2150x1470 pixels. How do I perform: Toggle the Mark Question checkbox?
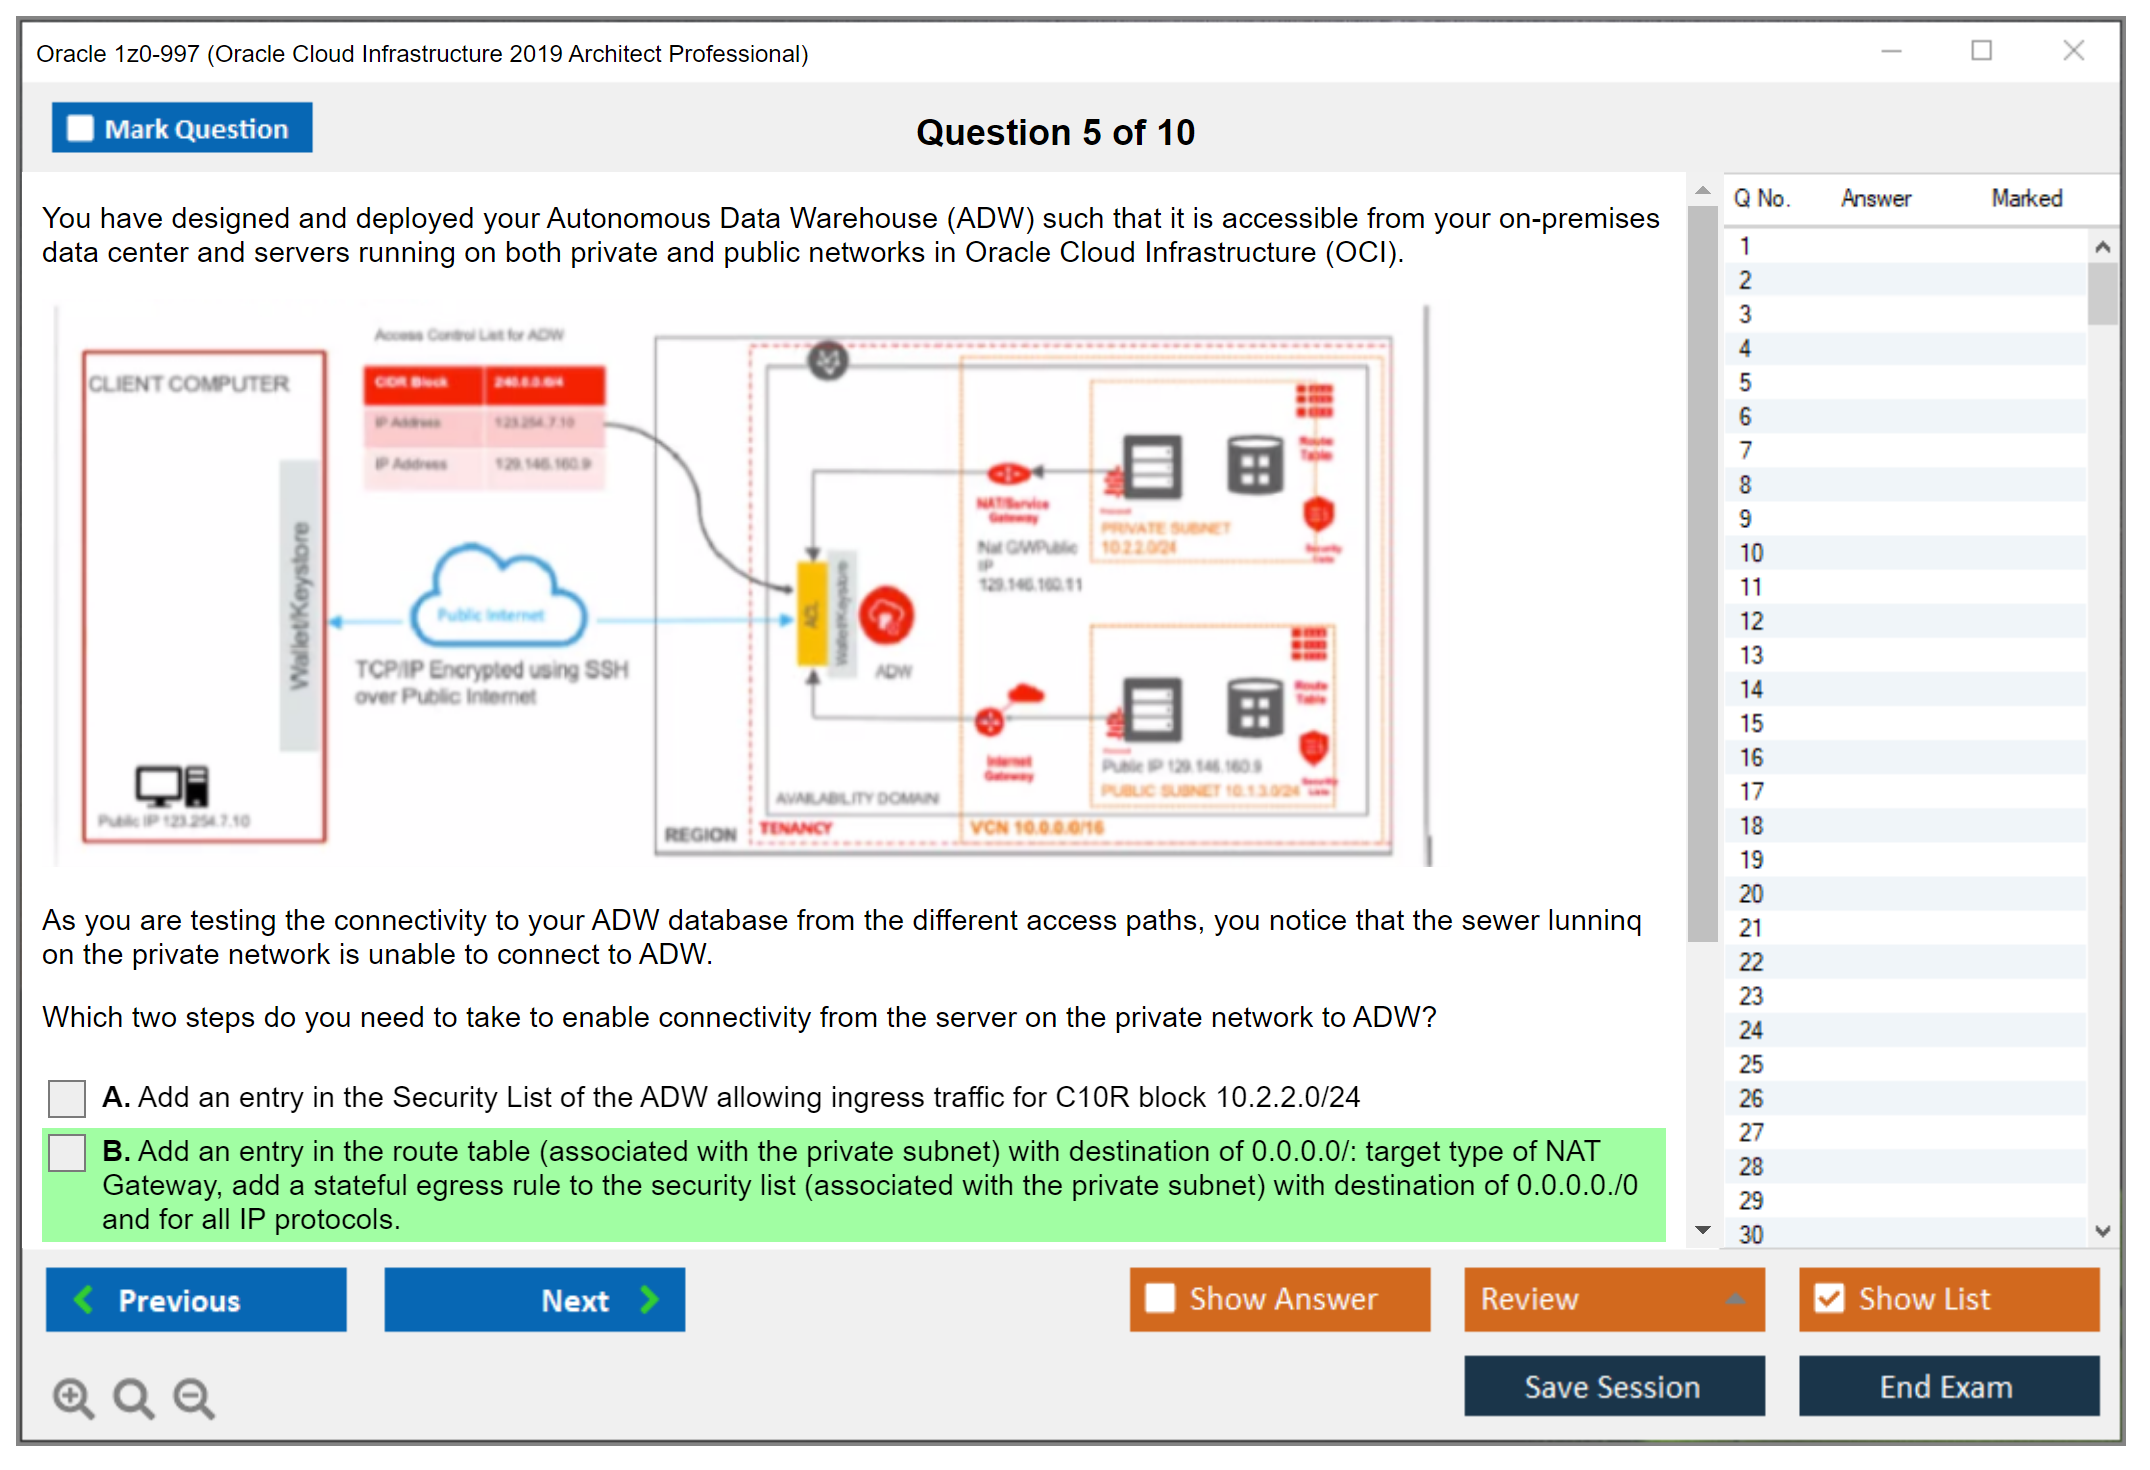pos(80,129)
